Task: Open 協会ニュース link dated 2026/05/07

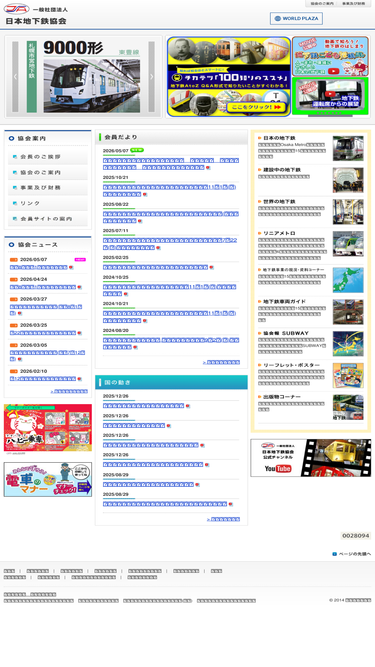Action: 39,268
